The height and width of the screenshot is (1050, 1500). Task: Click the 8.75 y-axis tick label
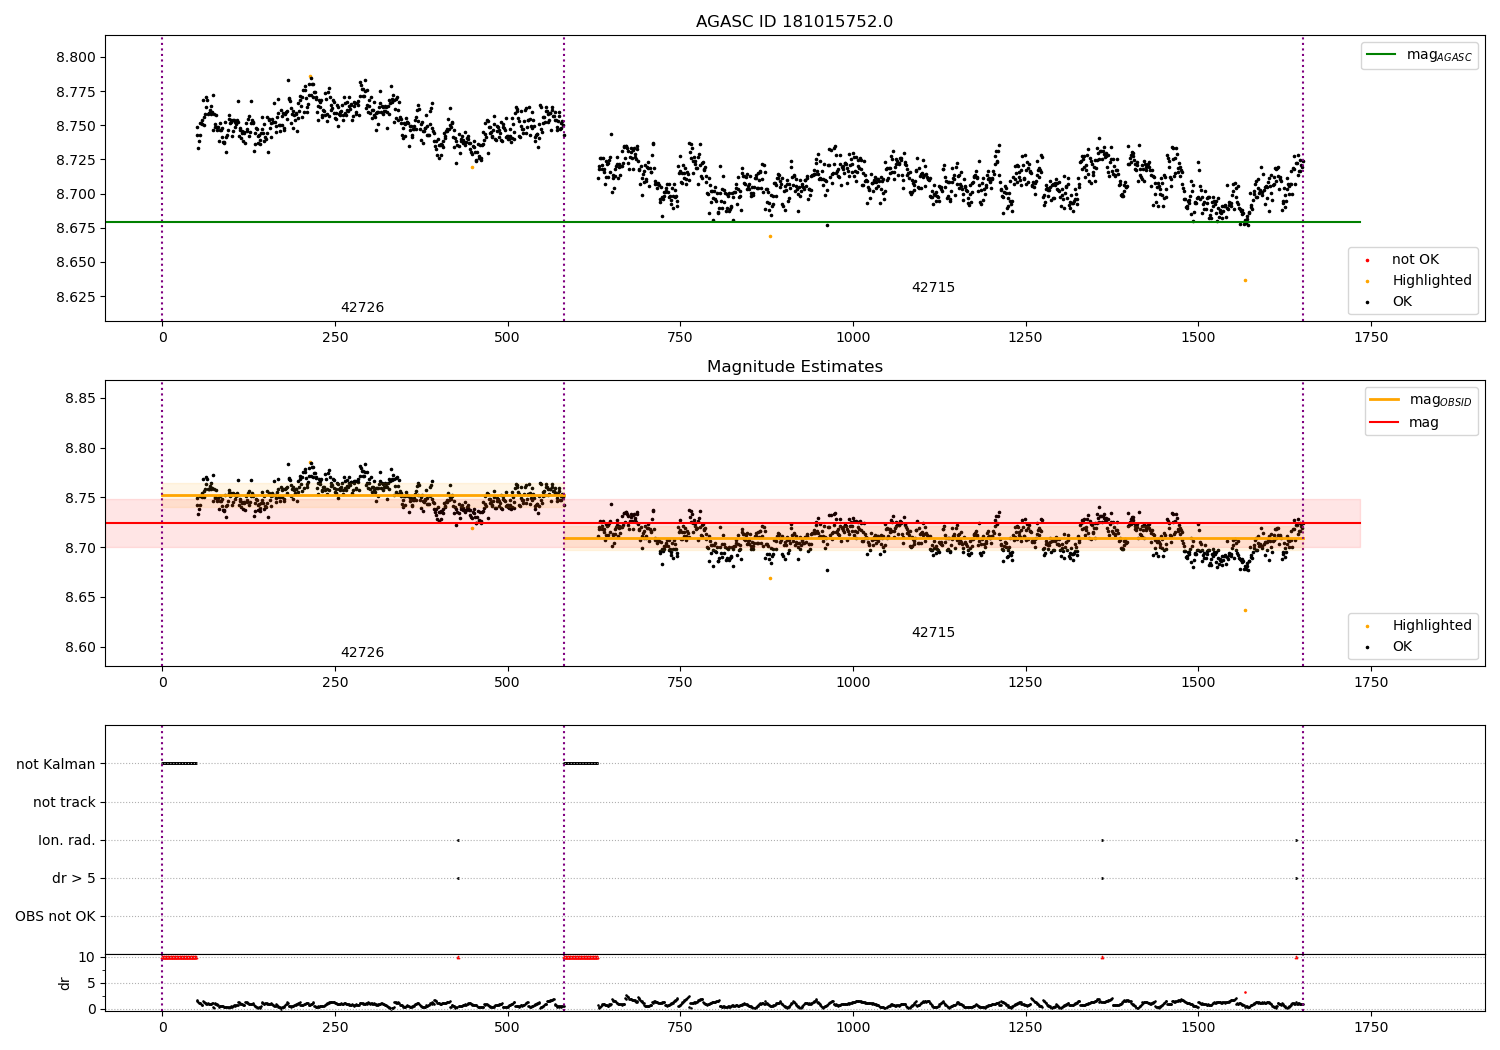(80, 499)
